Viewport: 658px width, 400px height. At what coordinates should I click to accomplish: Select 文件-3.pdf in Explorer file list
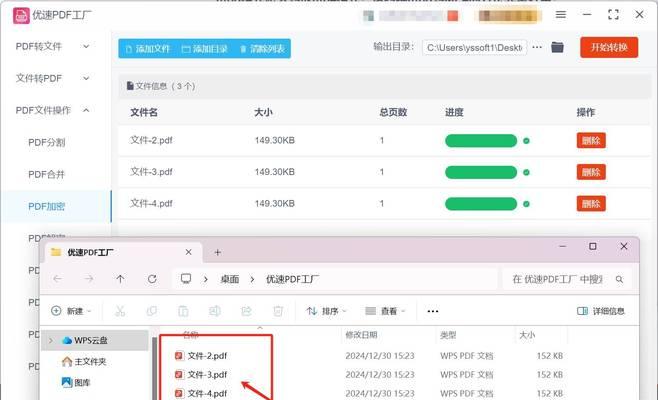(201, 374)
